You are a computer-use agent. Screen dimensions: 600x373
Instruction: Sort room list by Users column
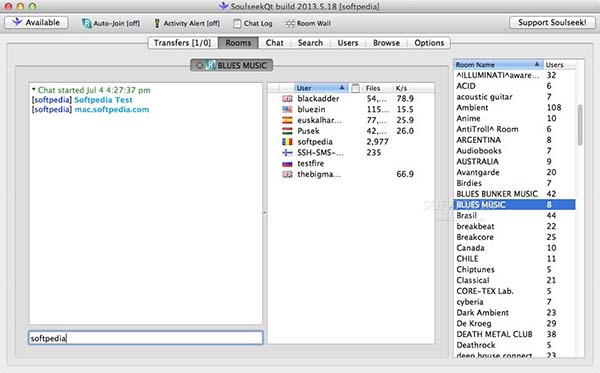click(559, 65)
